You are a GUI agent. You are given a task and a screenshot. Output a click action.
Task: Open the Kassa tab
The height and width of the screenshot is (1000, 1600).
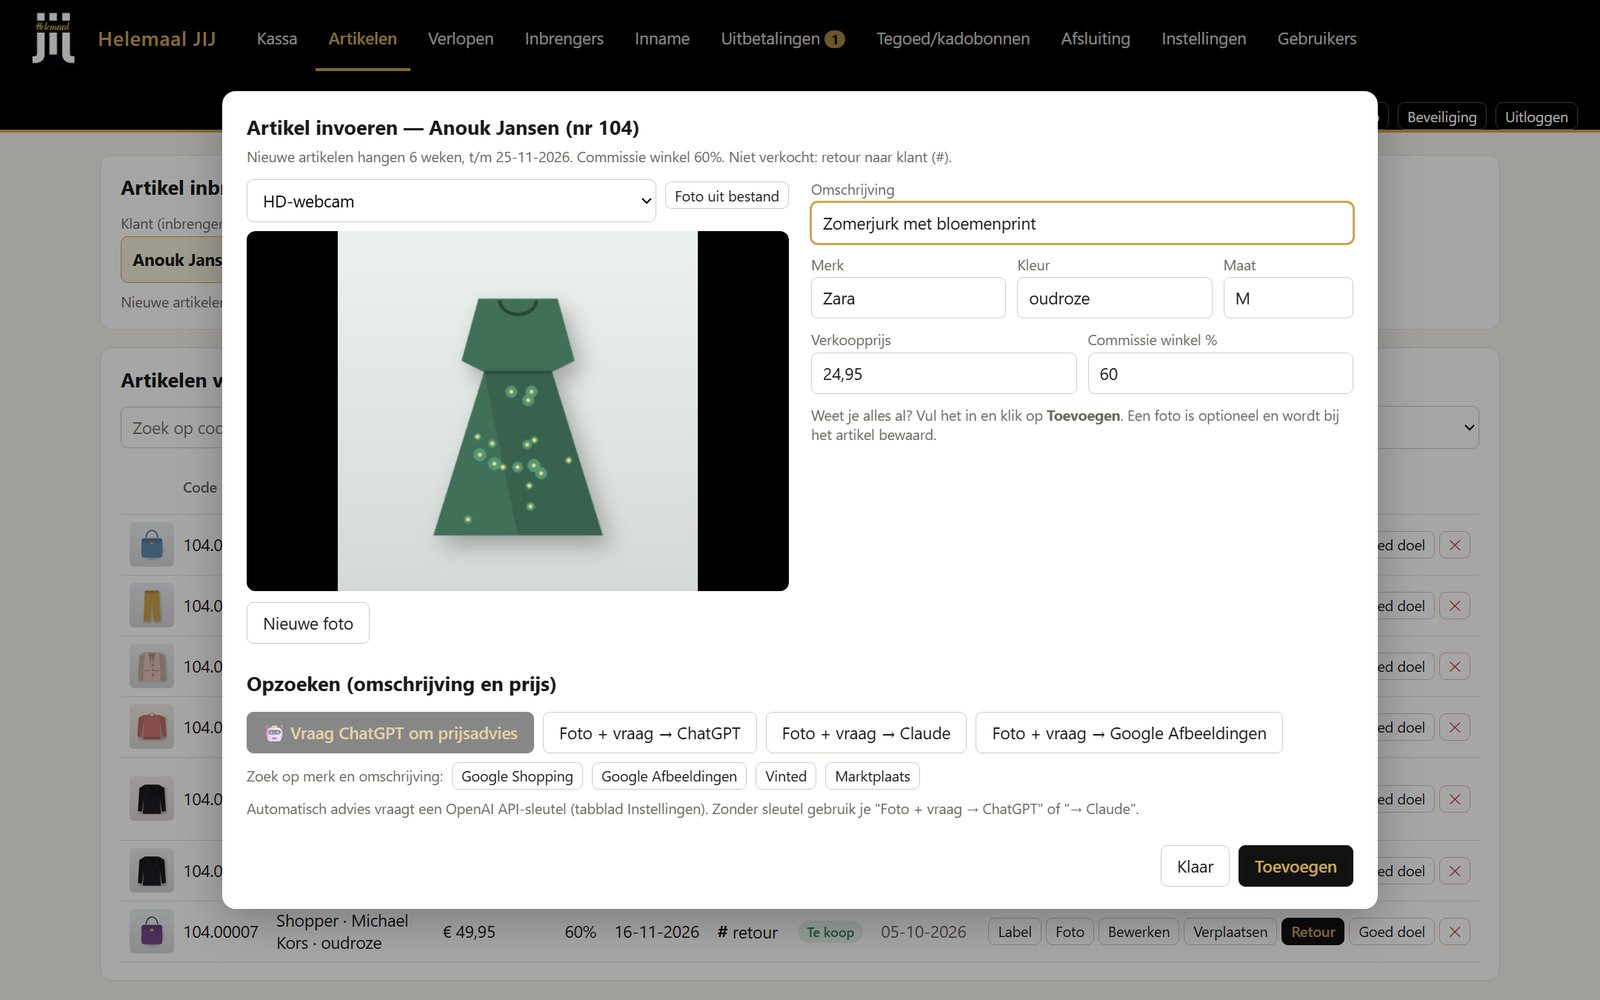click(277, 39)
